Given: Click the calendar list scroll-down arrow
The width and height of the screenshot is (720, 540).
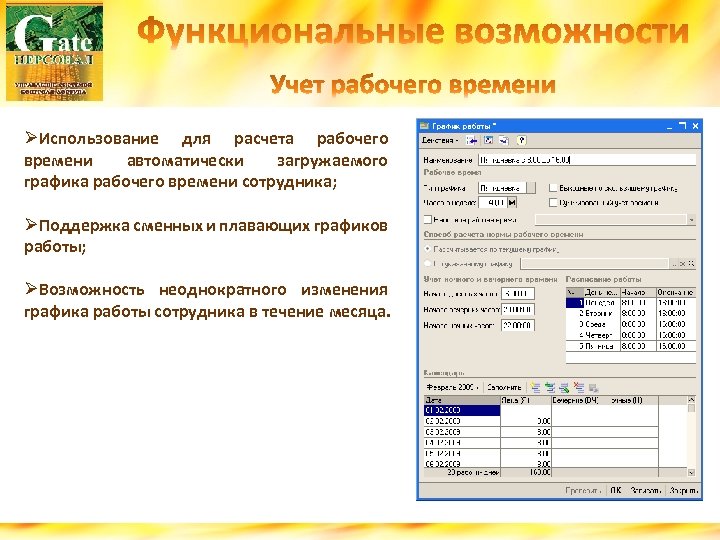Looking at the screenshot, I should (692, 472).
